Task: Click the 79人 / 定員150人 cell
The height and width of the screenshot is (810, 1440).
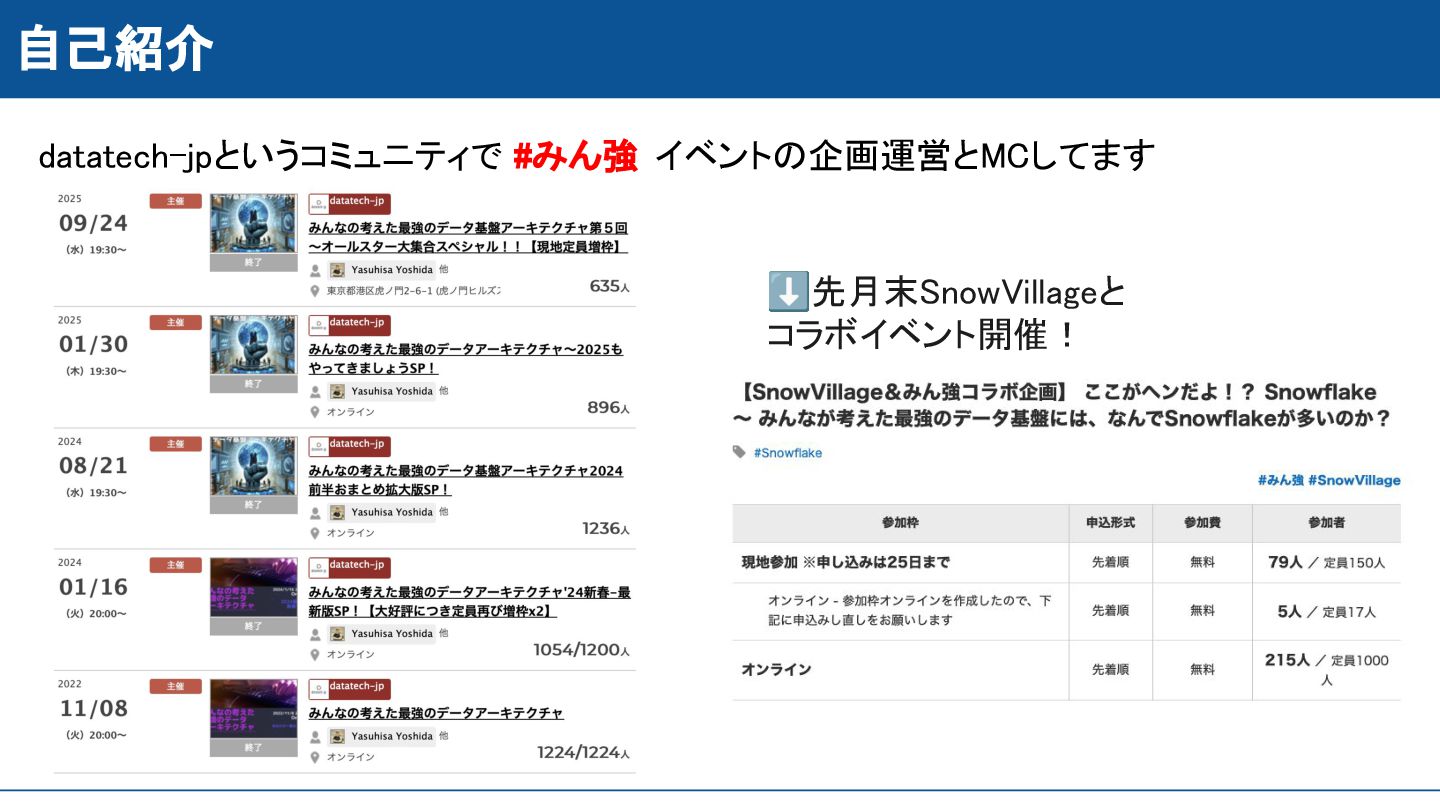Action: pos(1326,562)
